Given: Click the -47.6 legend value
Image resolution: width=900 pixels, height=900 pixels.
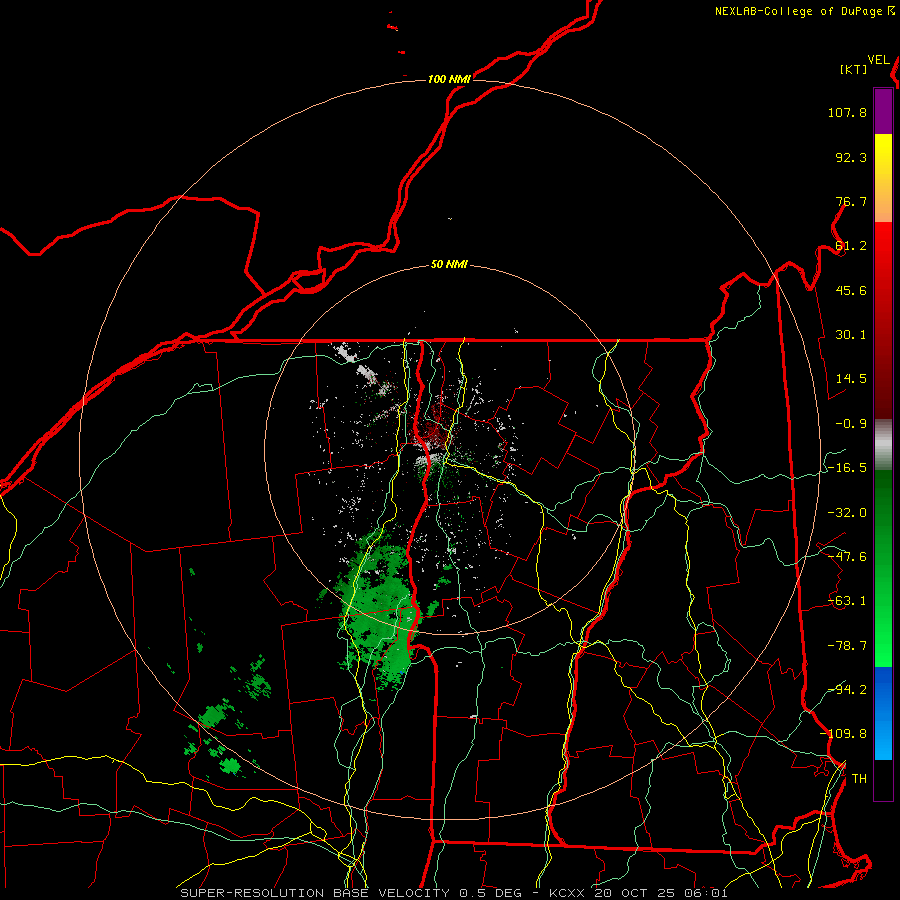Looking at the screenshot, I should click(847, 557).
